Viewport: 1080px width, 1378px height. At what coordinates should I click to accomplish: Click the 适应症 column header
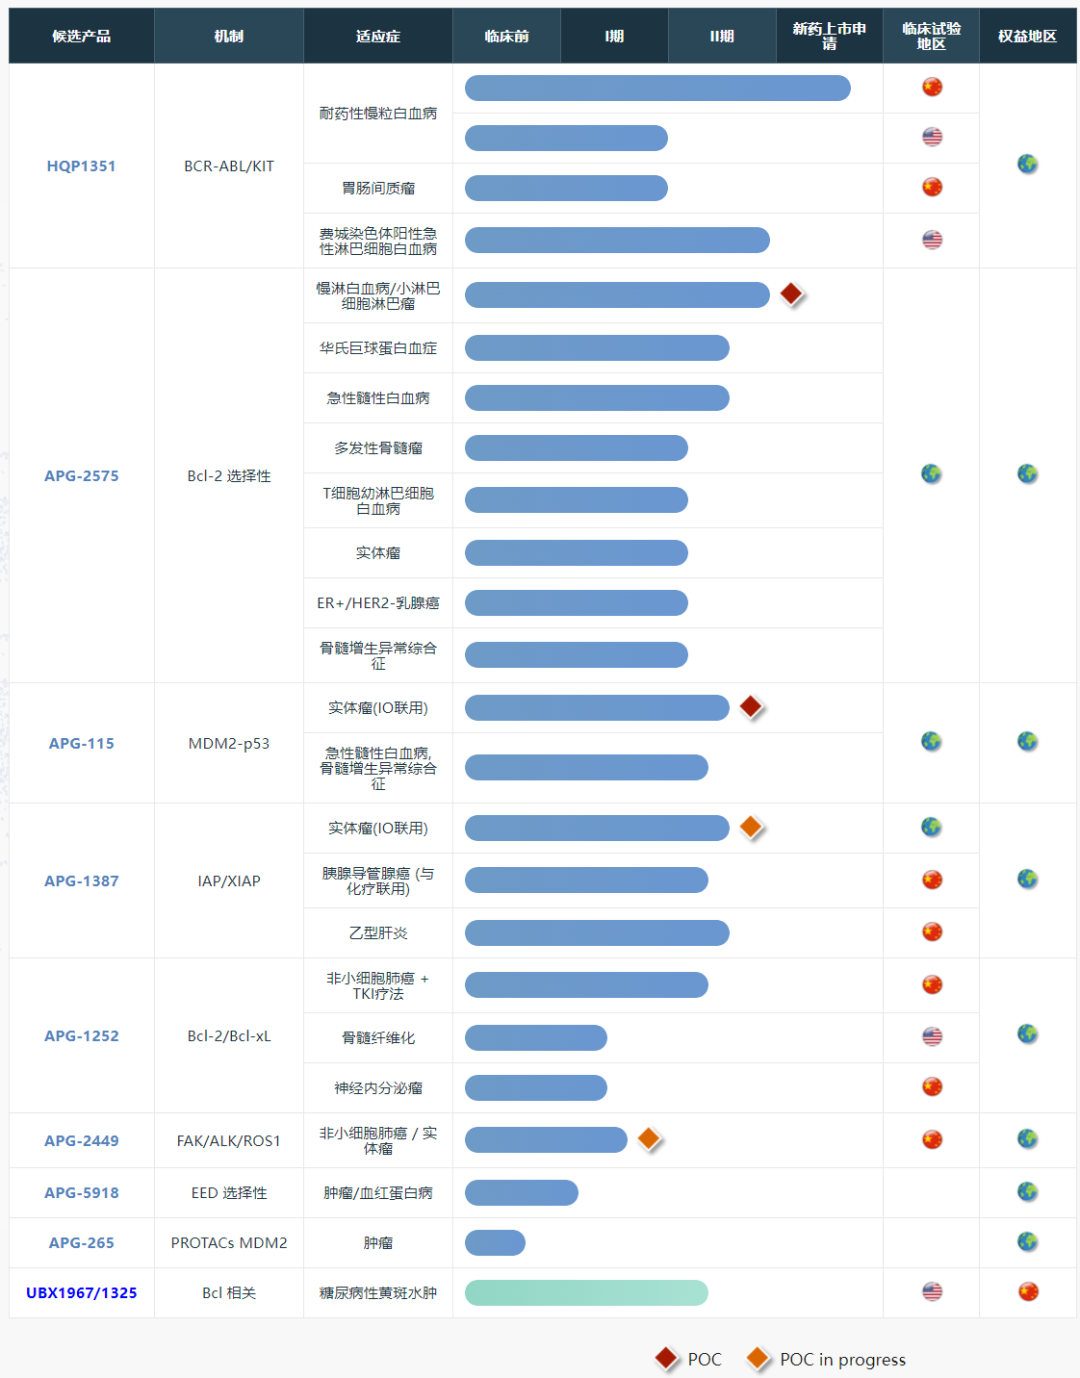tap(378, 36)
